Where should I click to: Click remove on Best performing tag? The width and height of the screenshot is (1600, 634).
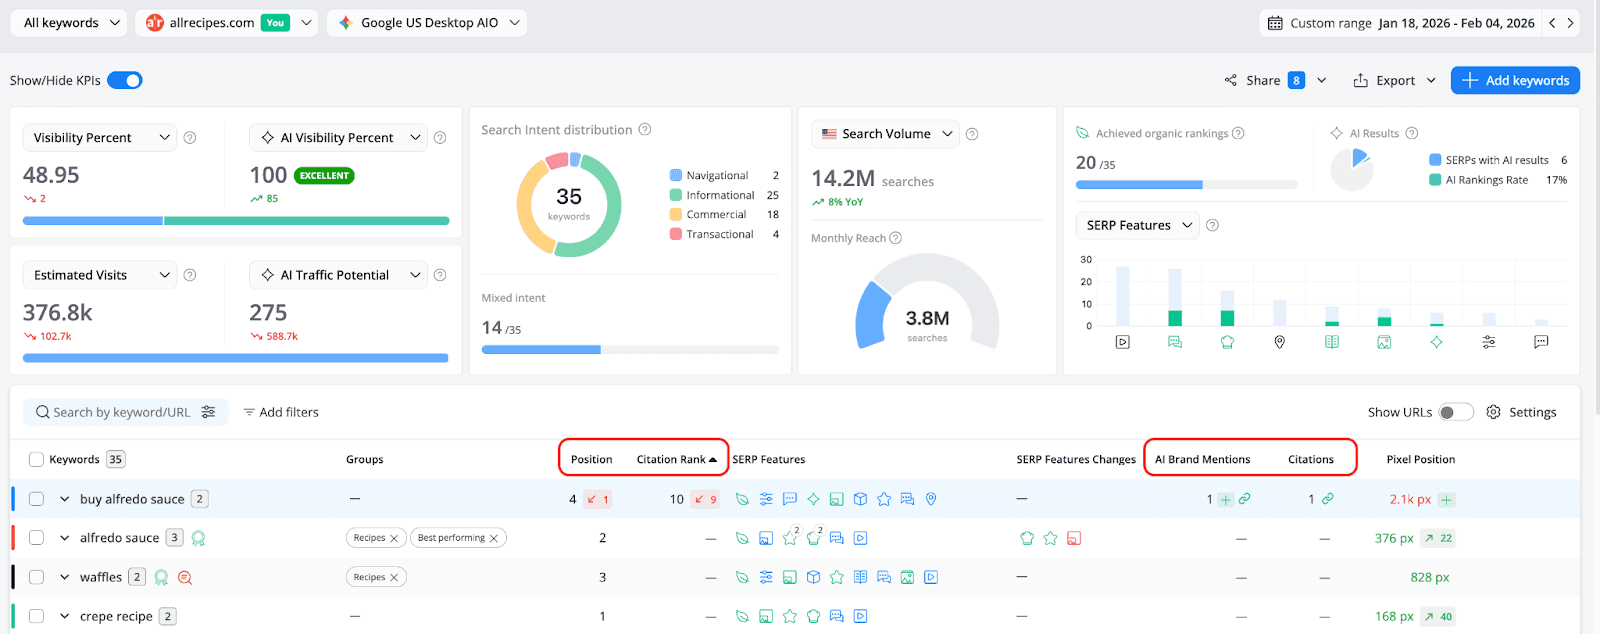tap(494, 538)
